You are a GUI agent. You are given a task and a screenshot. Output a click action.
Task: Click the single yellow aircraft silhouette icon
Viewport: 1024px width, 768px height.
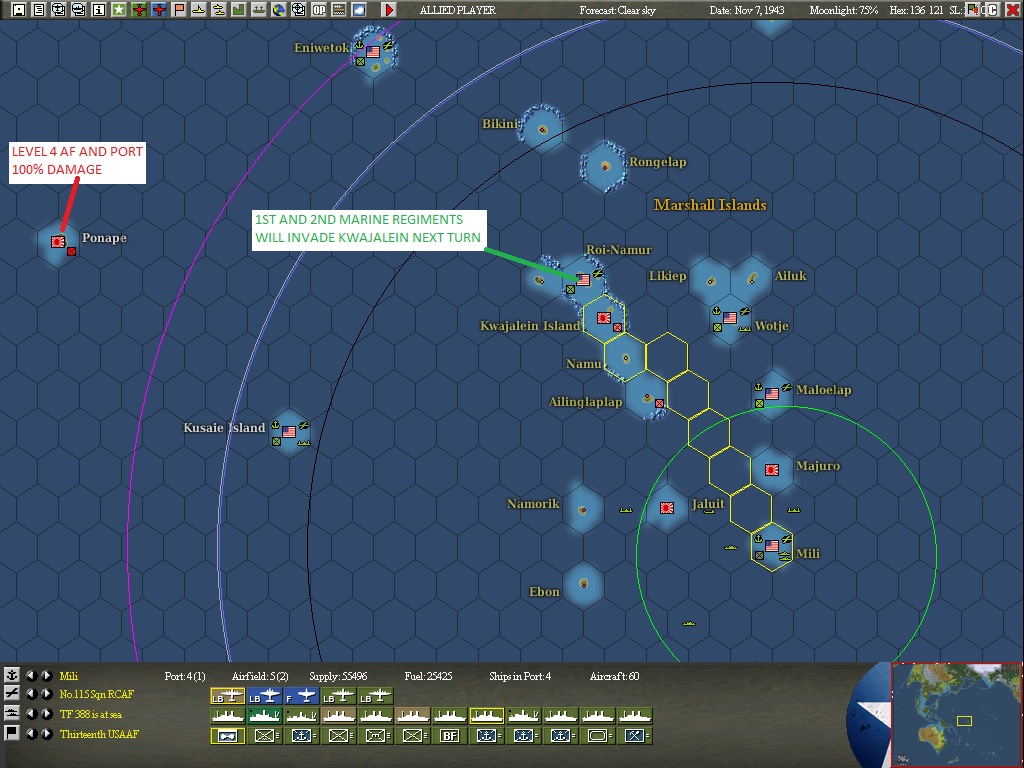click(x=199, y=10)
